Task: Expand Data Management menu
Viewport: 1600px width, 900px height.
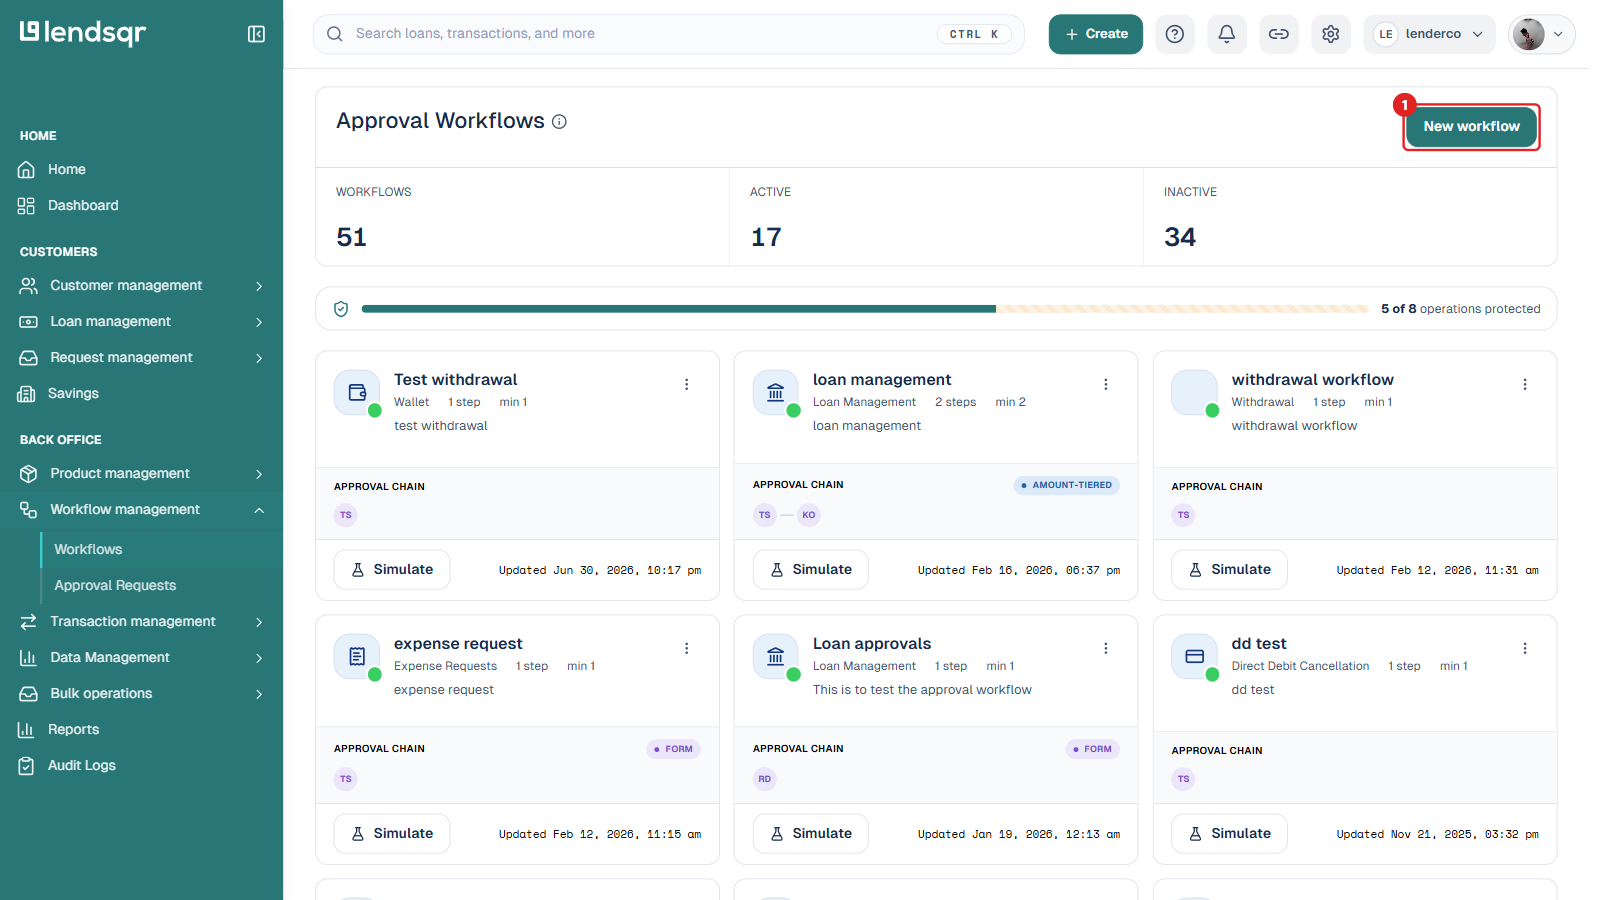Action: (141, 658)
